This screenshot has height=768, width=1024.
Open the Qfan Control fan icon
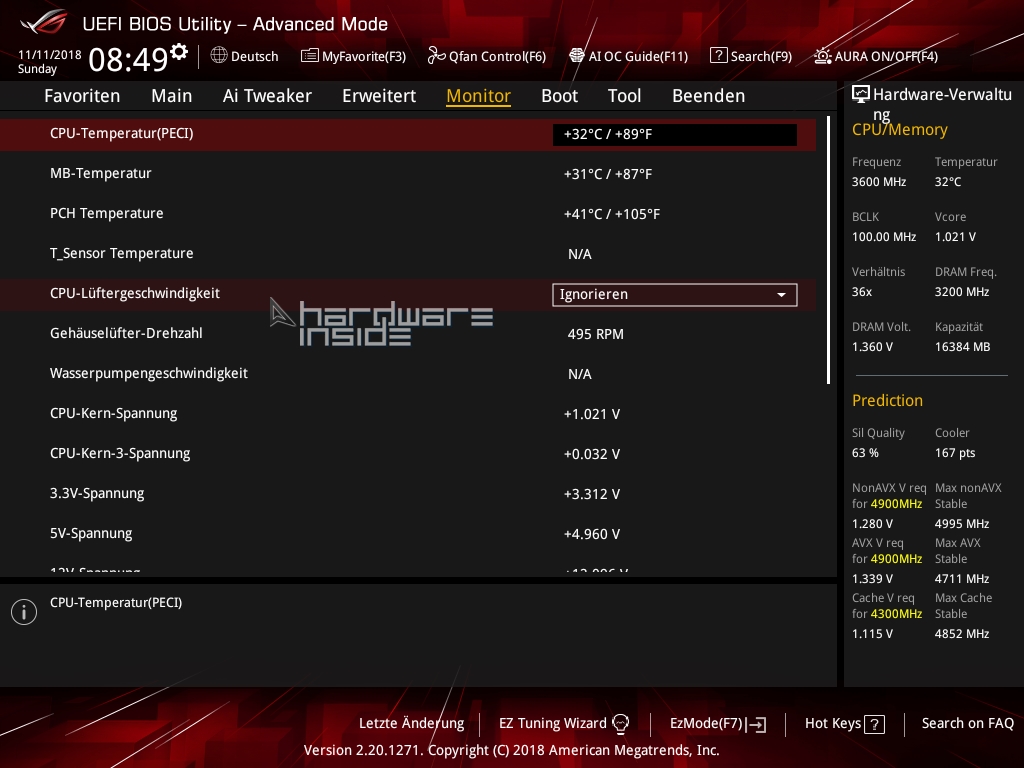(x=436, y=56)
